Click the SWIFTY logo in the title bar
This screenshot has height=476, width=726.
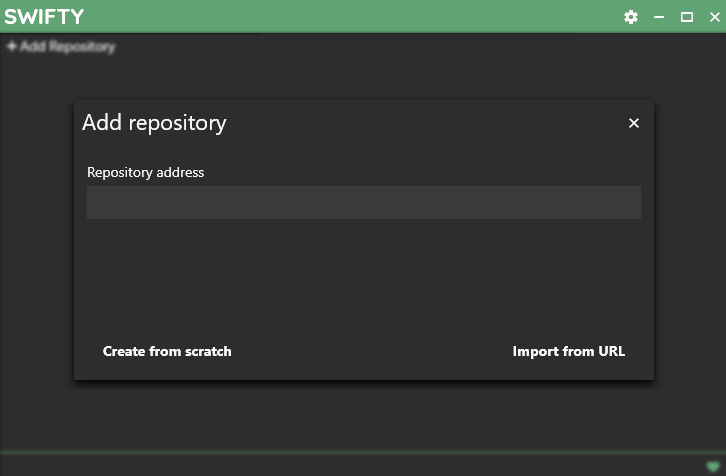44,17
